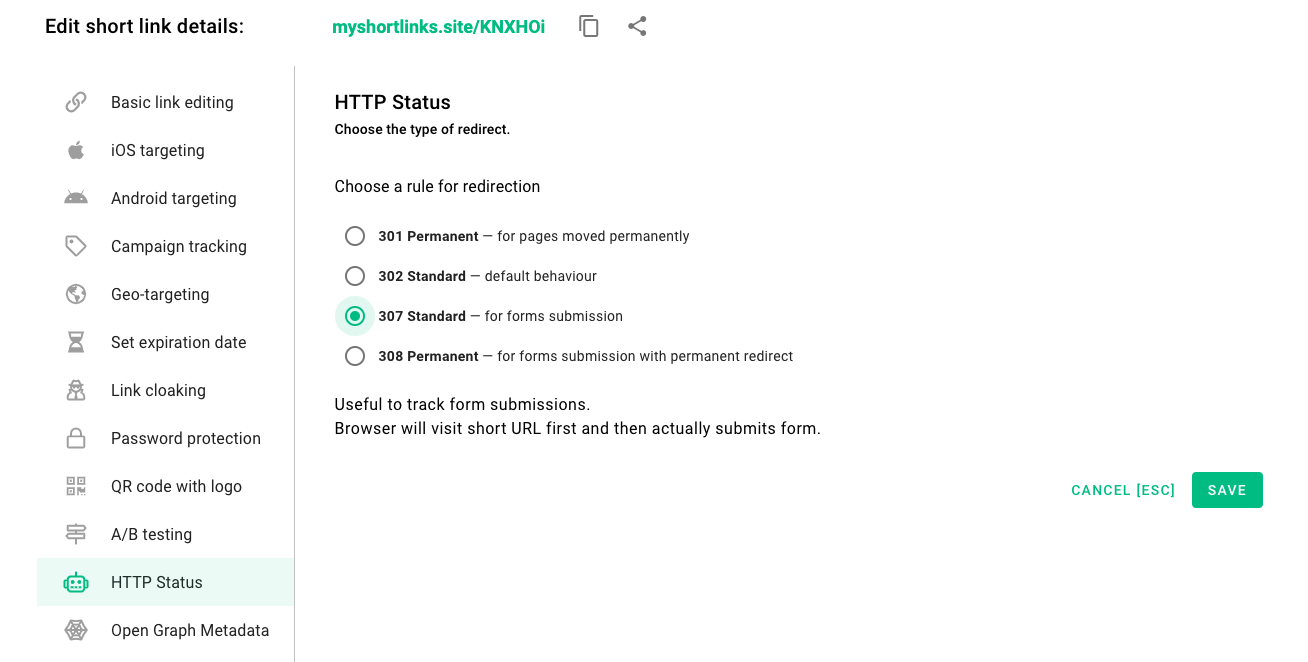Open QR code settings via the QR icon
Image resolution: width=1308 pixels, height=662 pixels.
pyautogui.click(x=76, y=485)
